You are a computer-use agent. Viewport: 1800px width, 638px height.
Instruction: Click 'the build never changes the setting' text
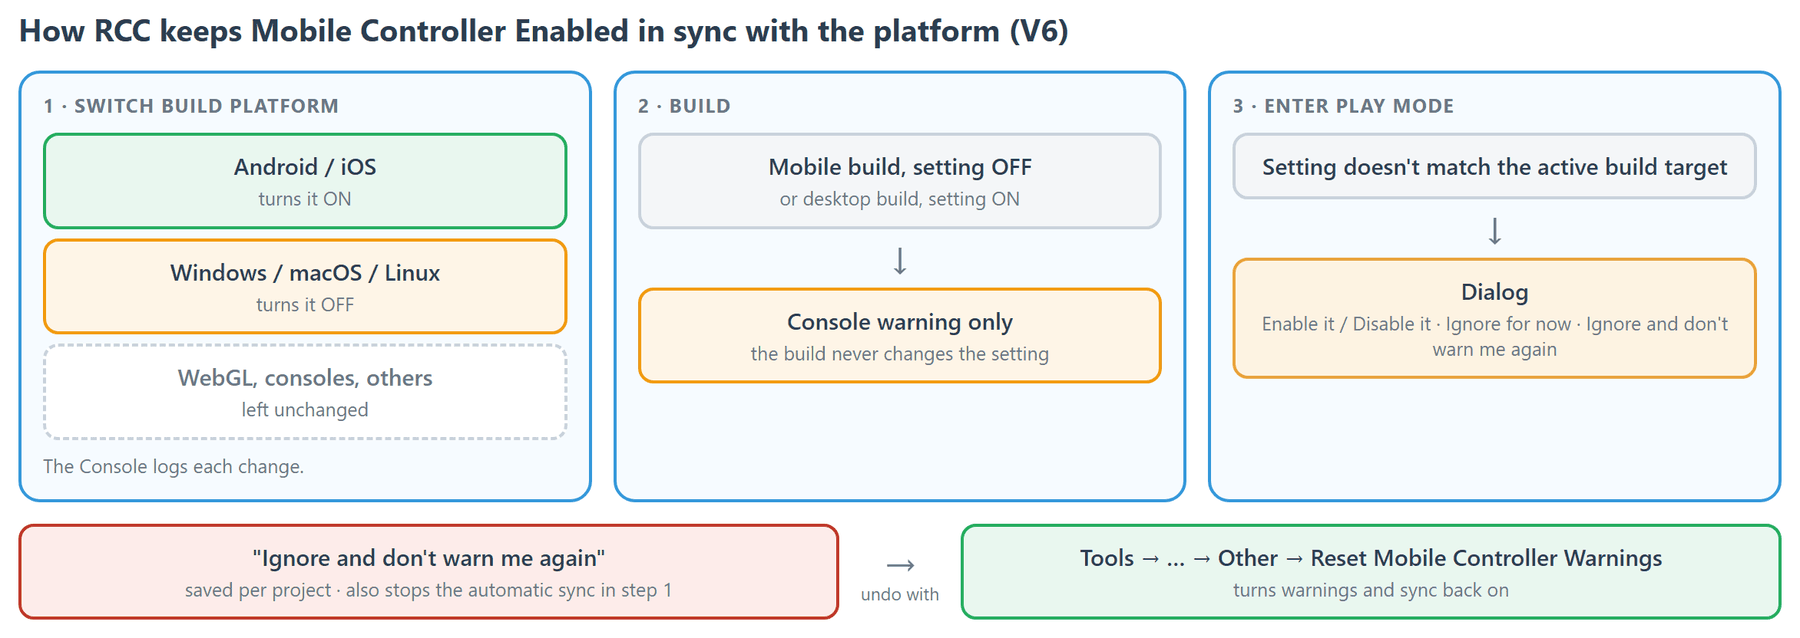click(900, 354)
